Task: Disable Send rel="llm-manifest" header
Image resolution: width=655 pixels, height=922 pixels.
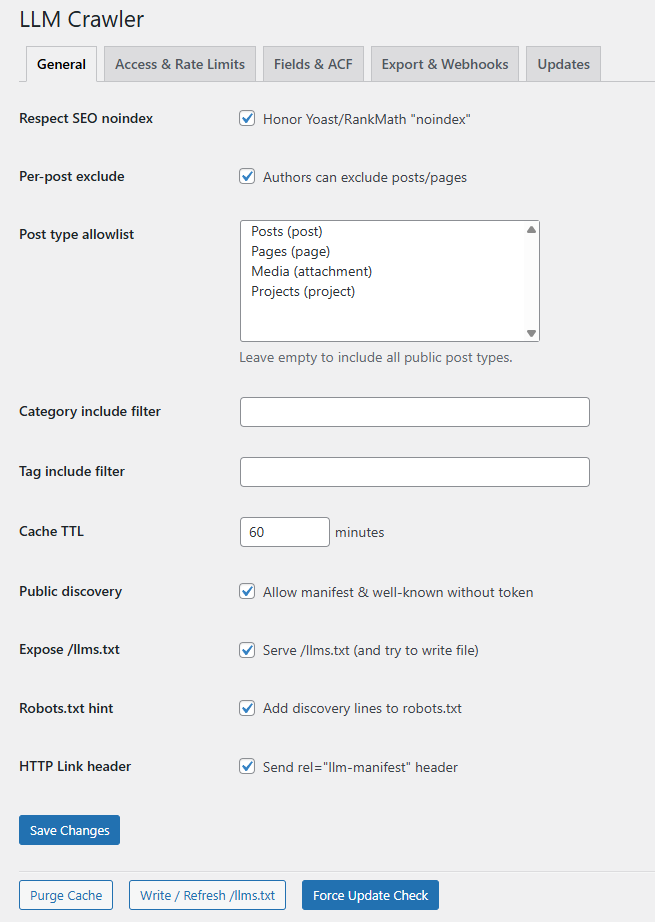Action: (x=247, y=766)
